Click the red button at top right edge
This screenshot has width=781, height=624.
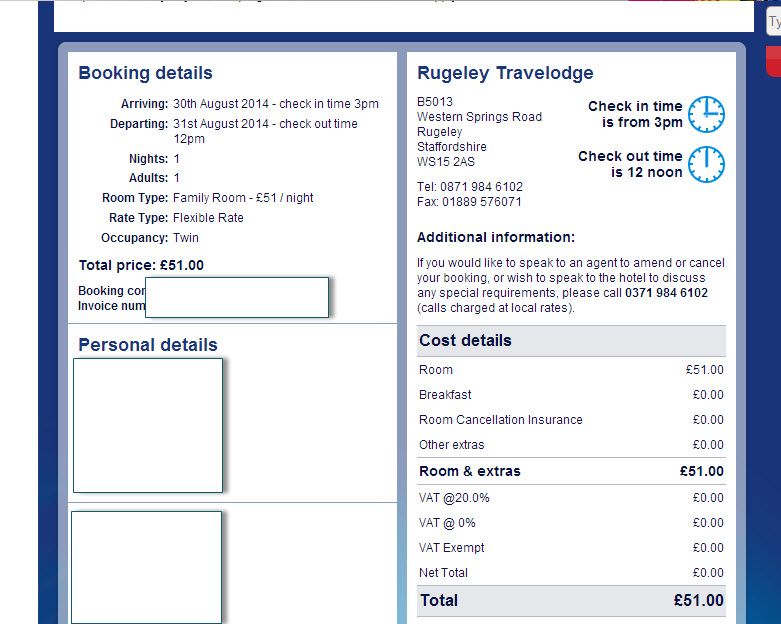774,61
